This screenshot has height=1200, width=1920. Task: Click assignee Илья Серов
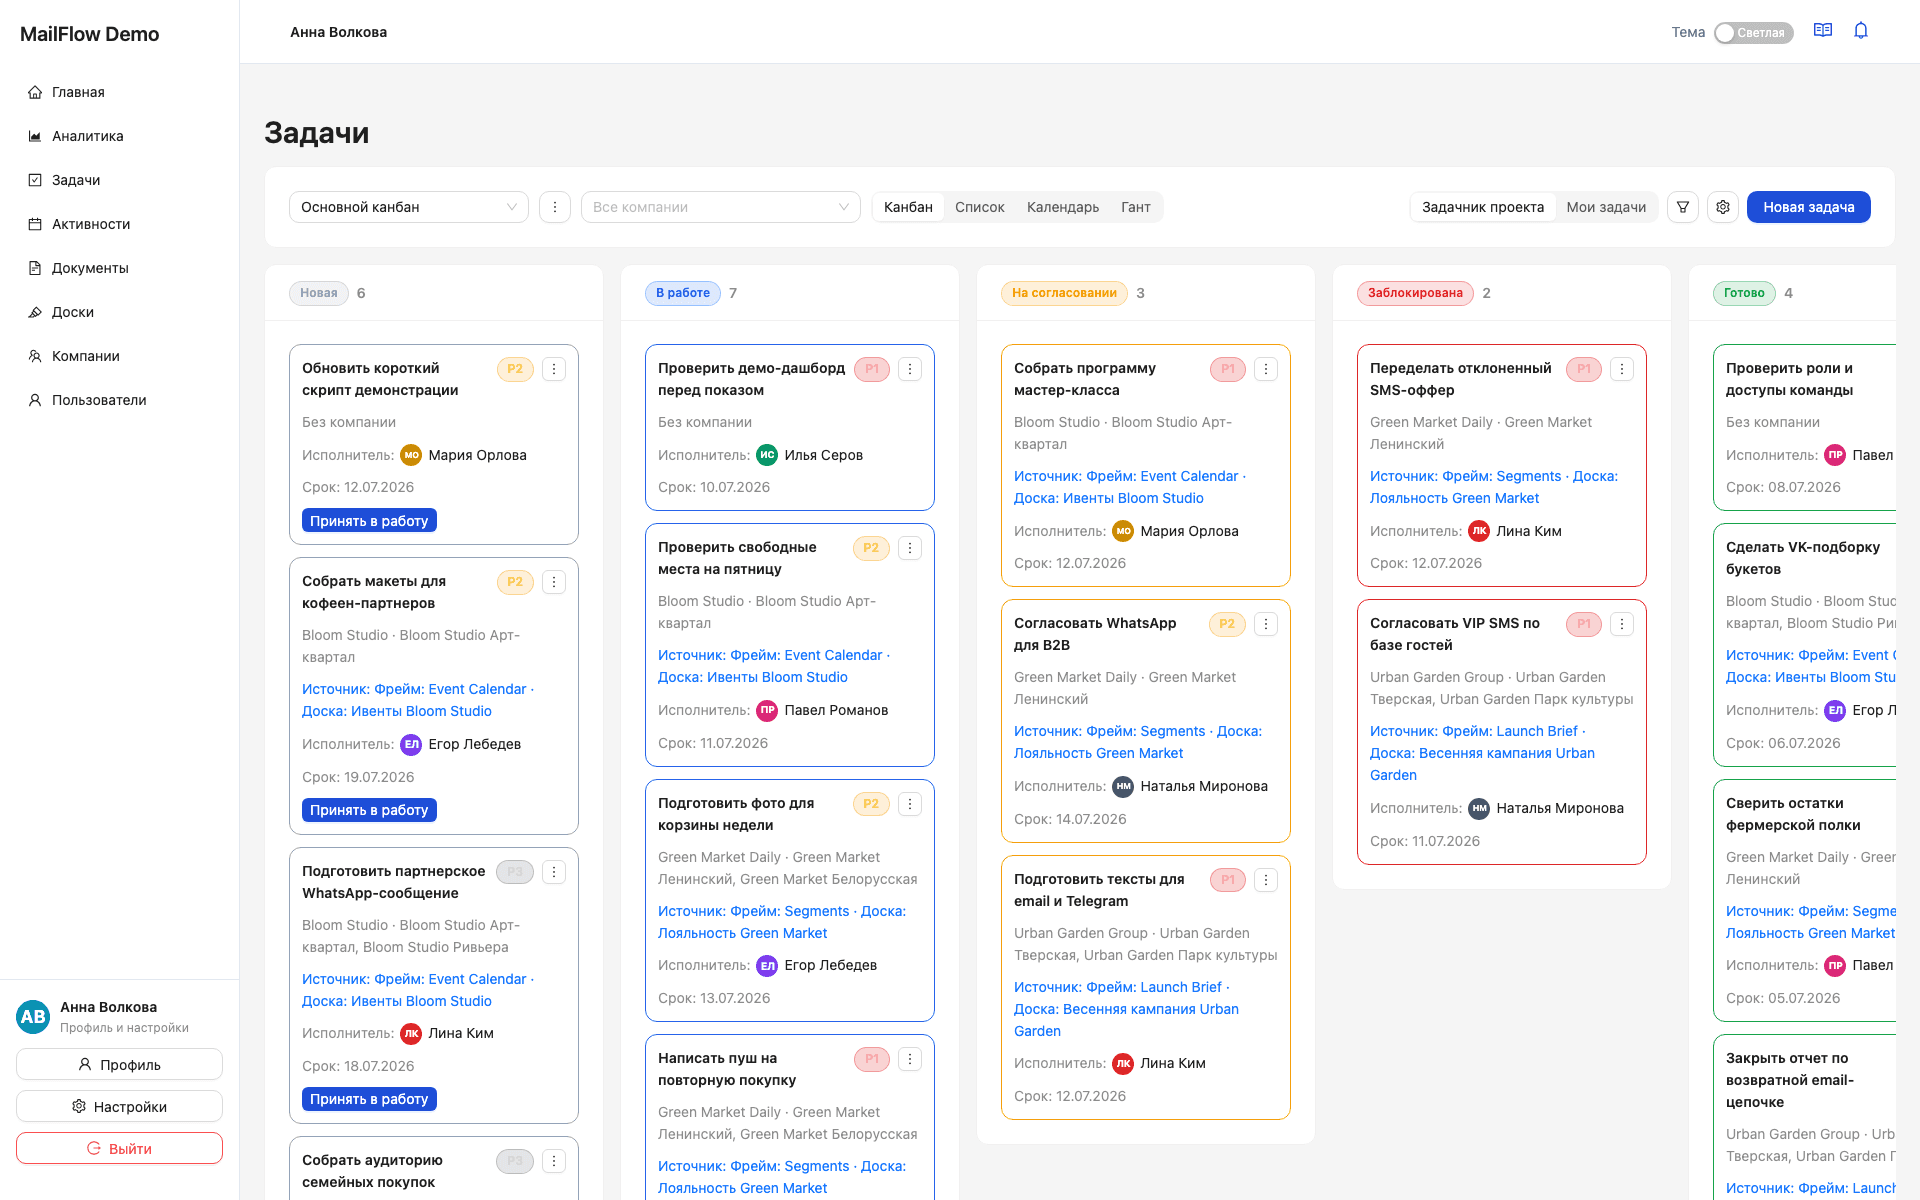click(x=823, y=455)
